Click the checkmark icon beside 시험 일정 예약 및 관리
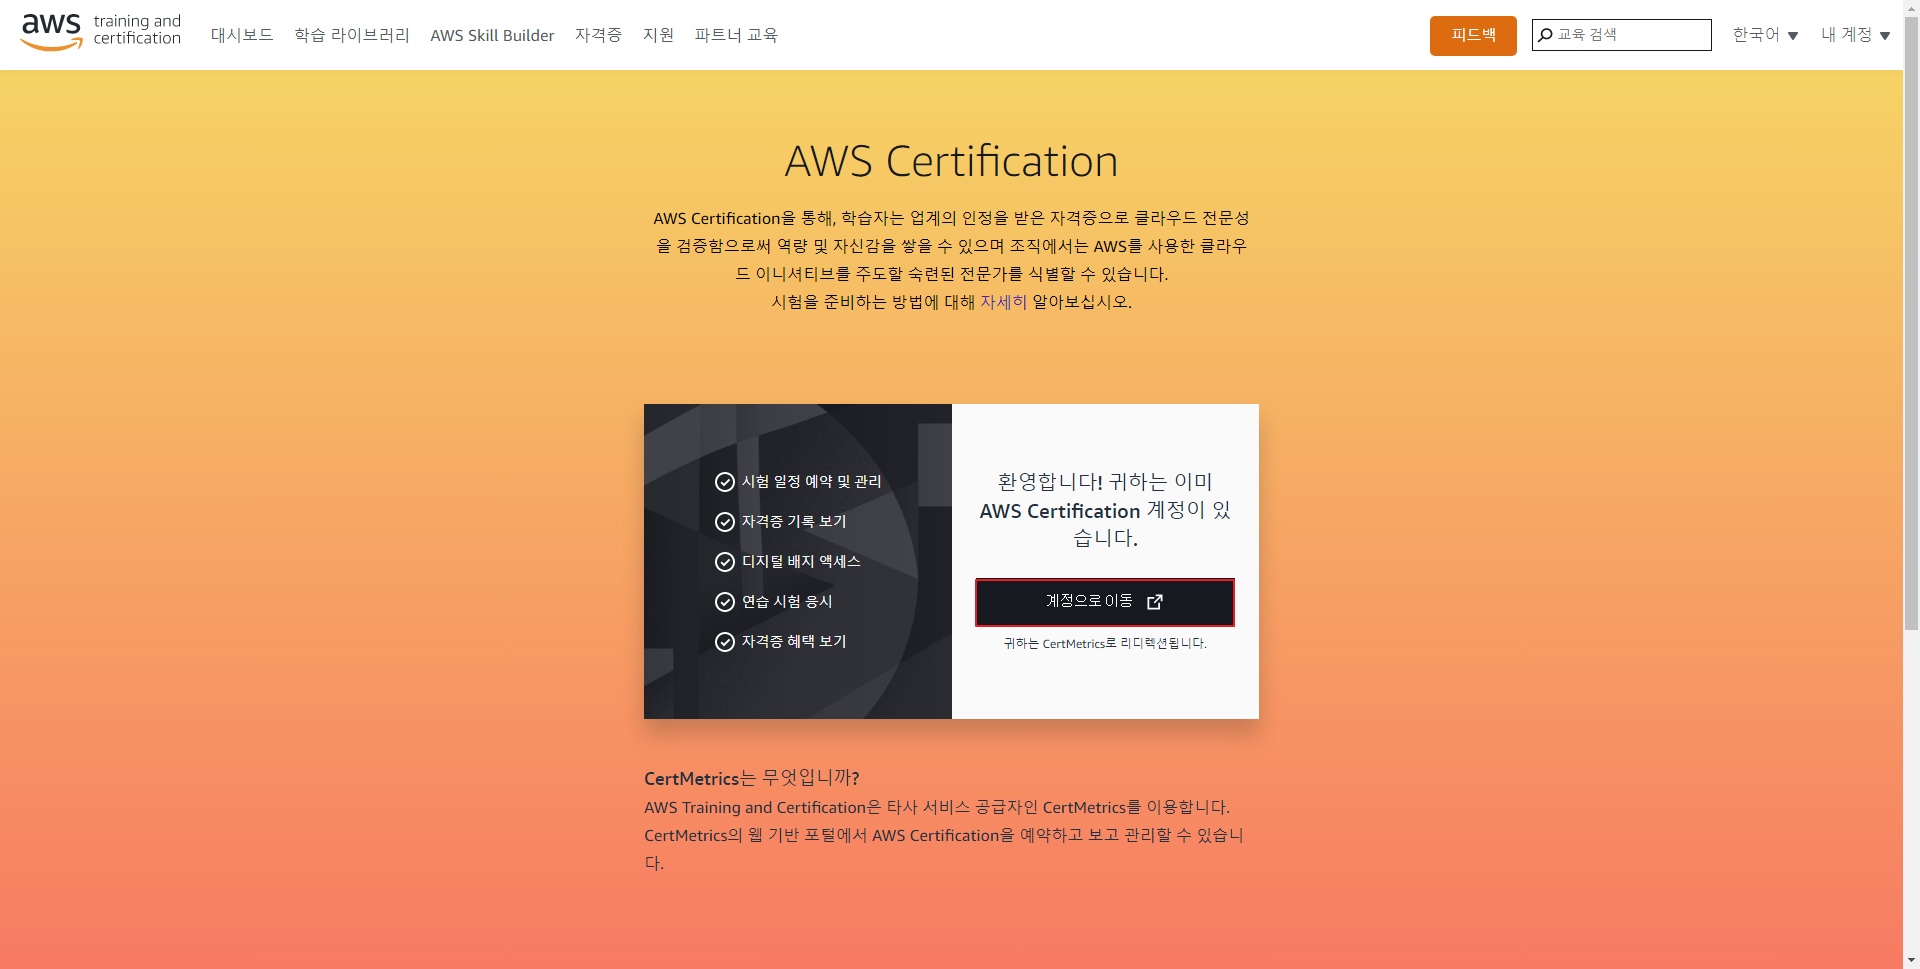 point(725,482)
